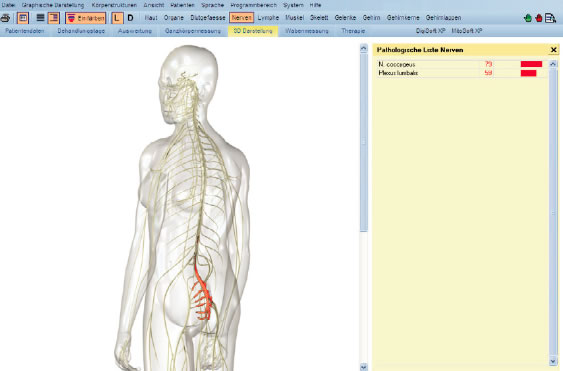Click the red bar next to N. coccygeus
Viewport: 563px width, 371px height.
point(531,64)
